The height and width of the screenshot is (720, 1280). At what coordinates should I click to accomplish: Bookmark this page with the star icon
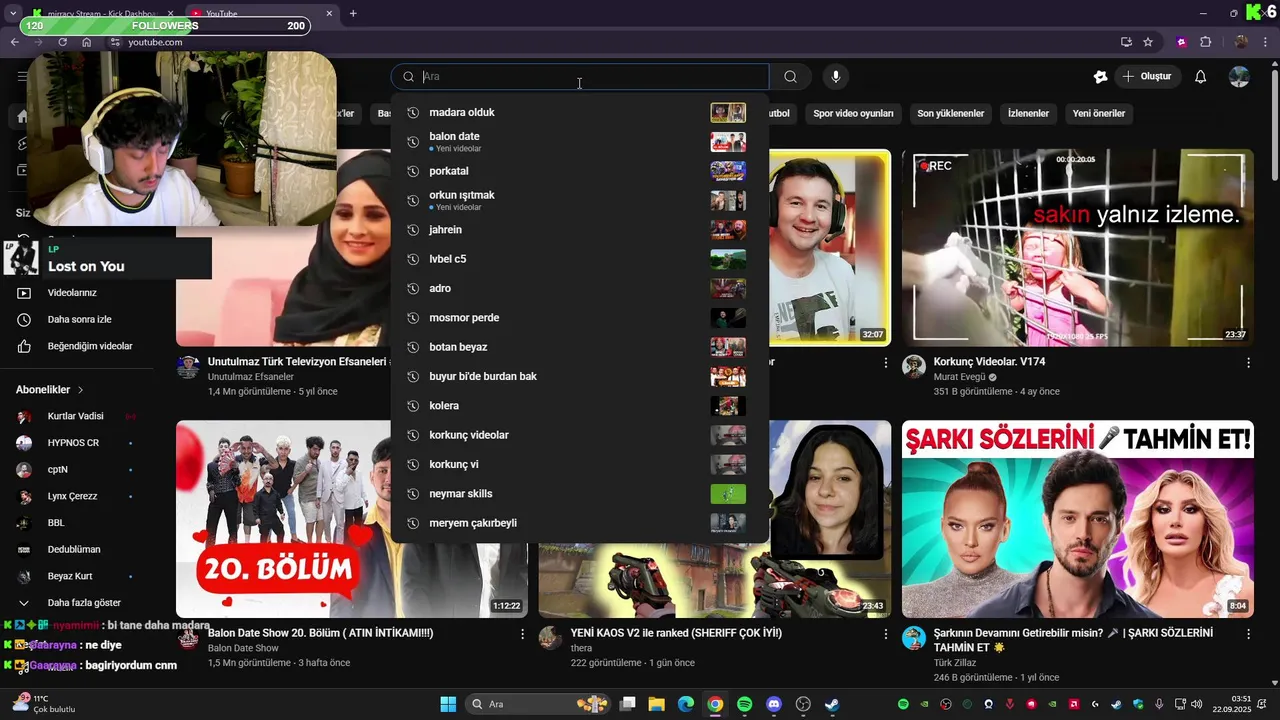click(1148, 42)
